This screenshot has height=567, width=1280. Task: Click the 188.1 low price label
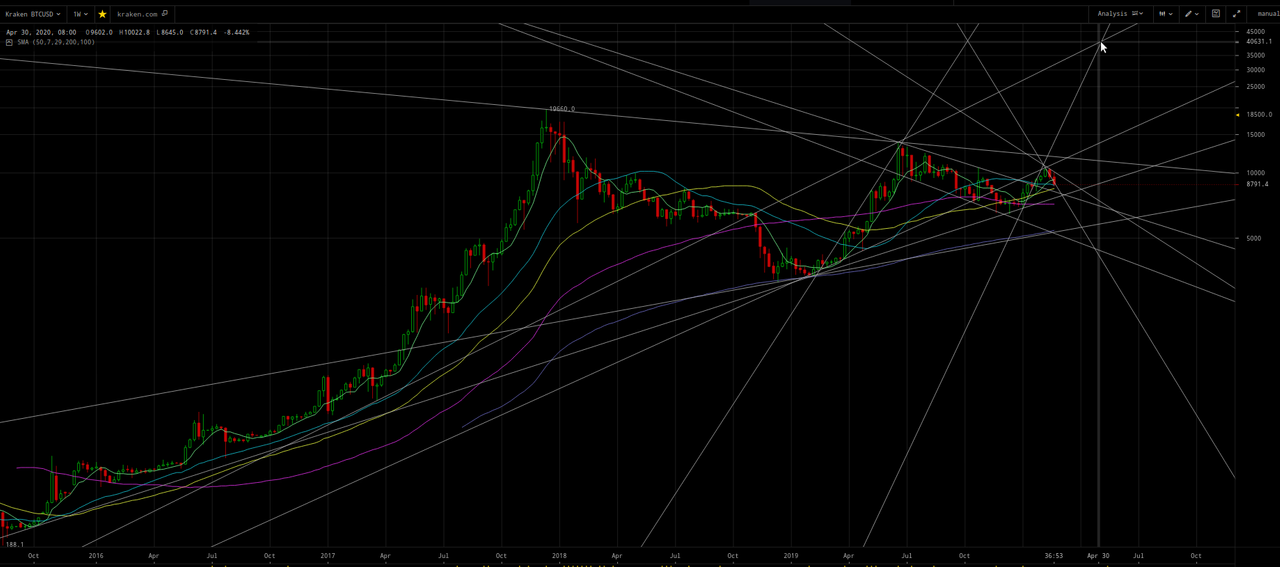click(13, 544)
